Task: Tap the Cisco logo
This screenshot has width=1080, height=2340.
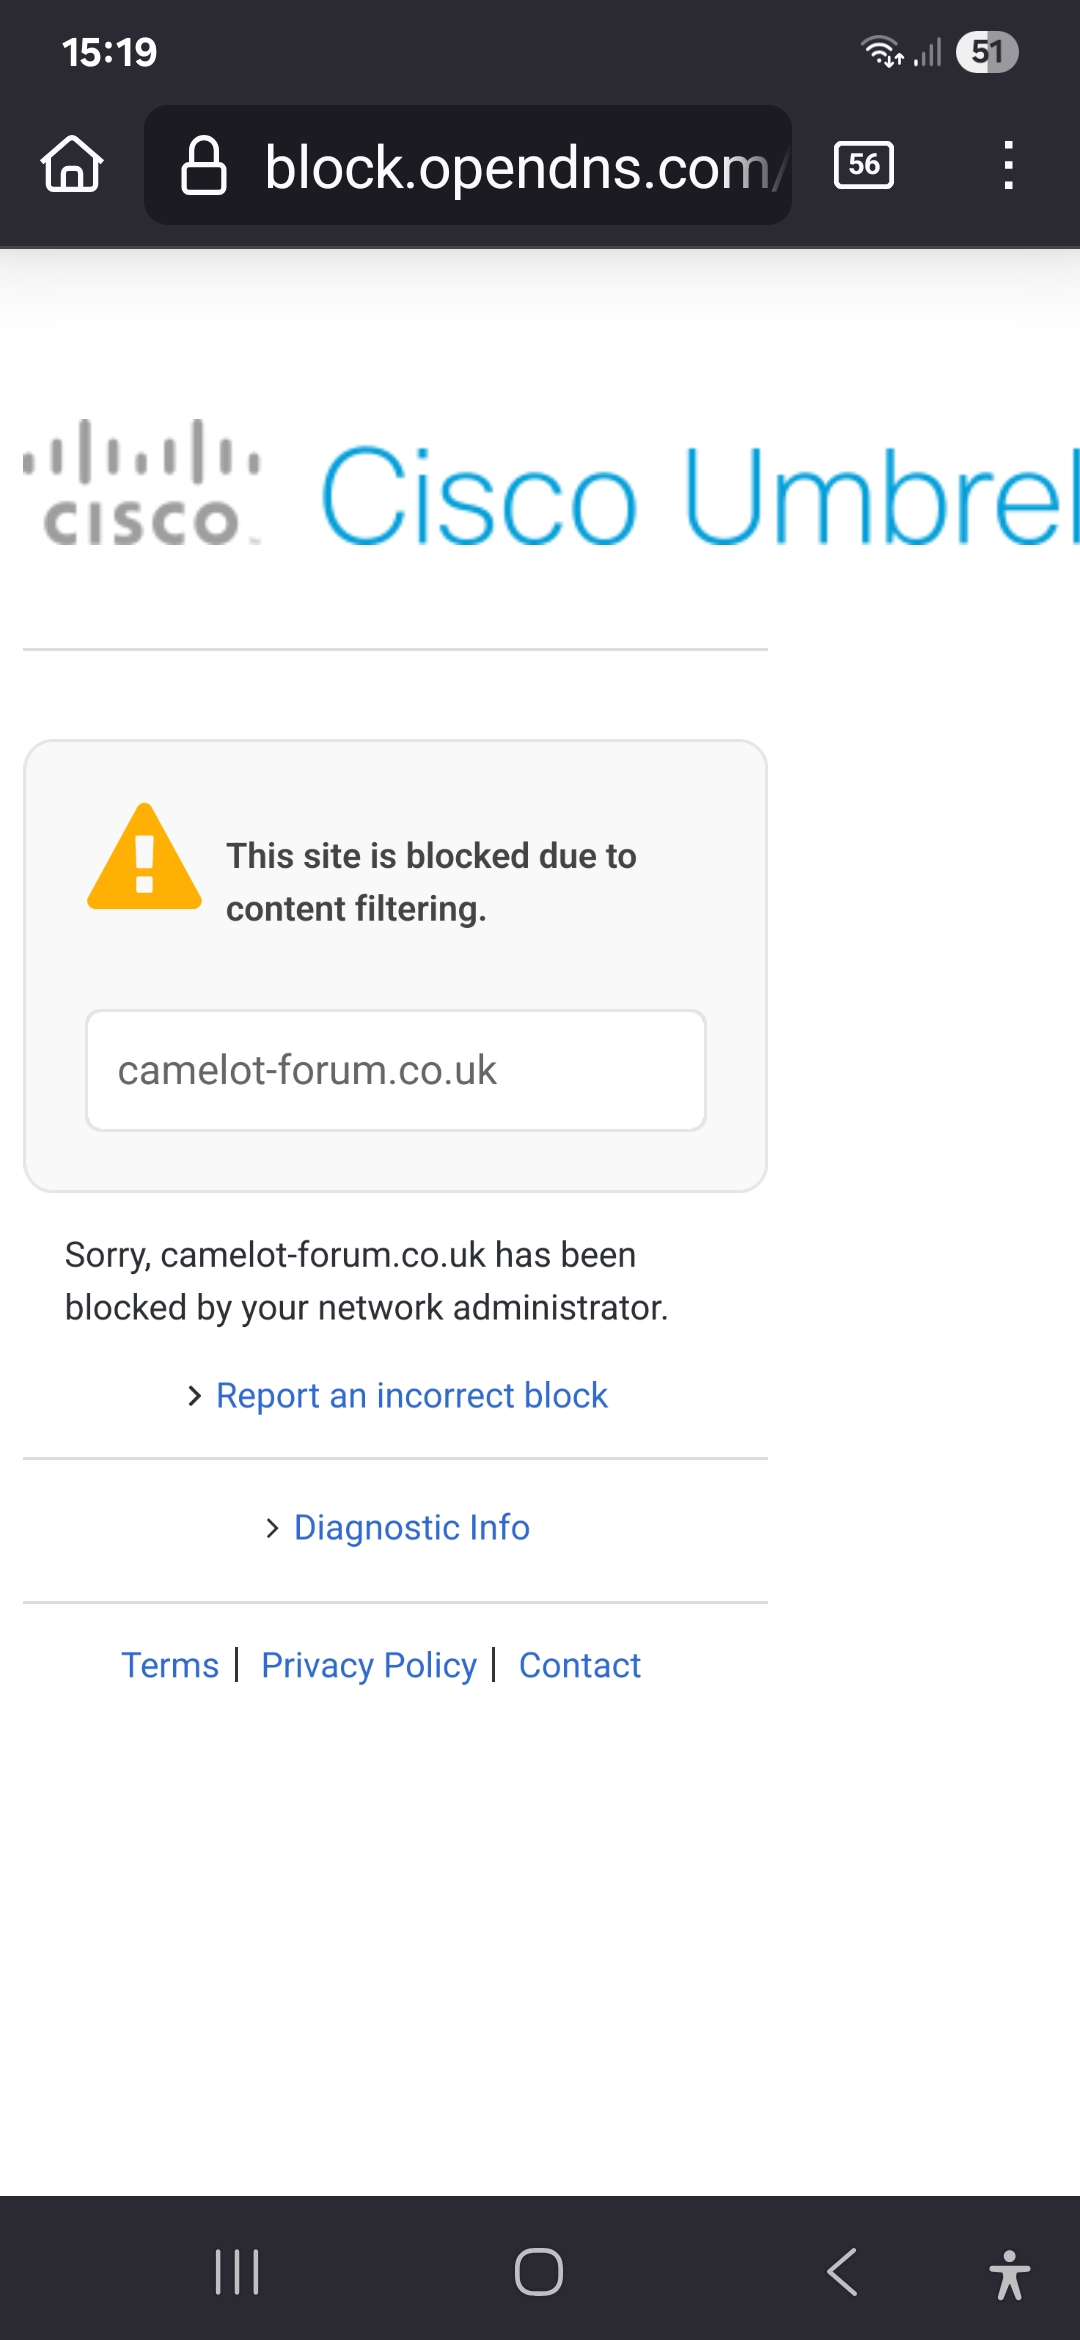Action: 142,483
